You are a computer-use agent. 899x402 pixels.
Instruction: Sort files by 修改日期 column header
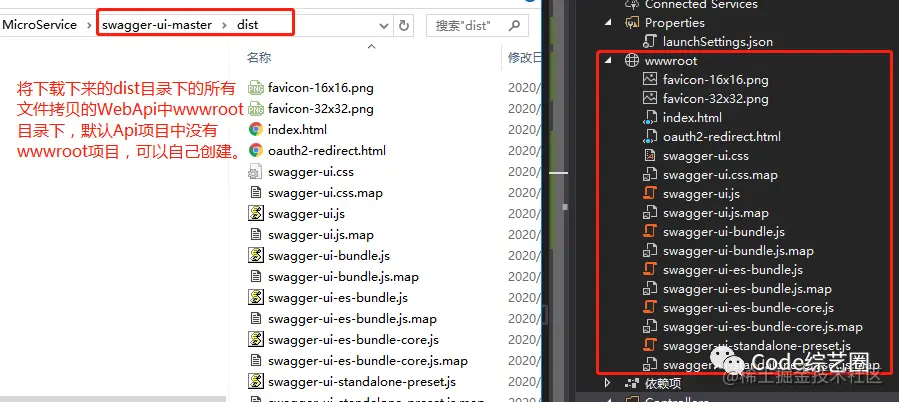525,57
